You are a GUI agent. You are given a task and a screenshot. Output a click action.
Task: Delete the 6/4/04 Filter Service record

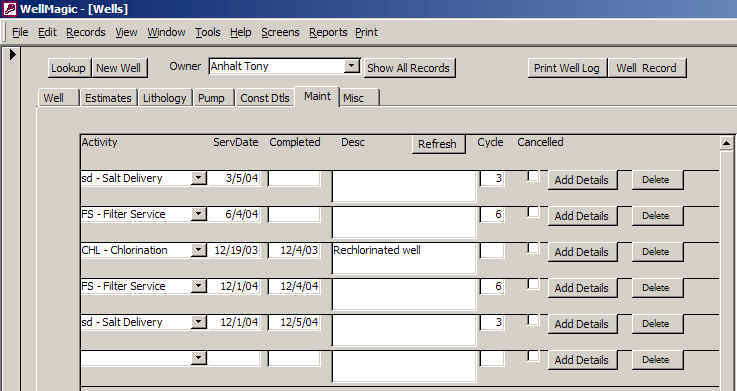tap(657, 216)
